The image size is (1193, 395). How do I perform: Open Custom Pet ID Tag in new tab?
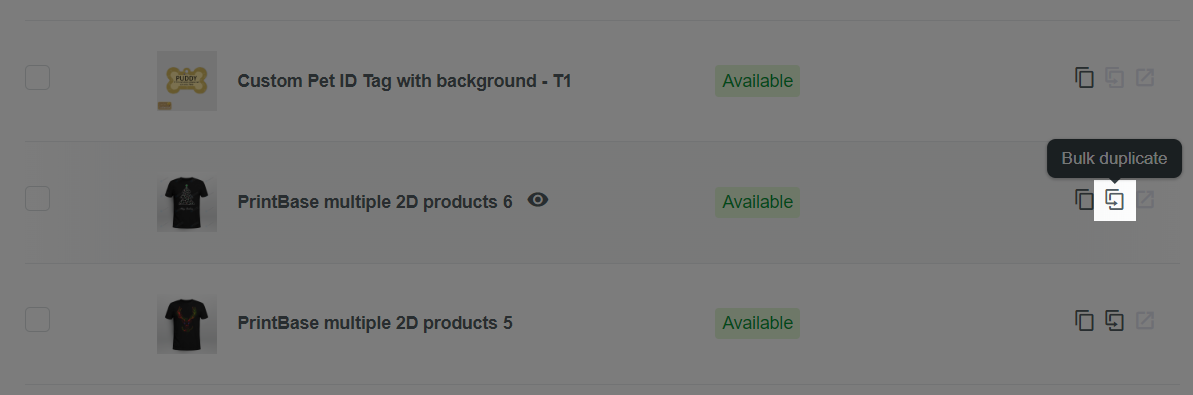1144,78
